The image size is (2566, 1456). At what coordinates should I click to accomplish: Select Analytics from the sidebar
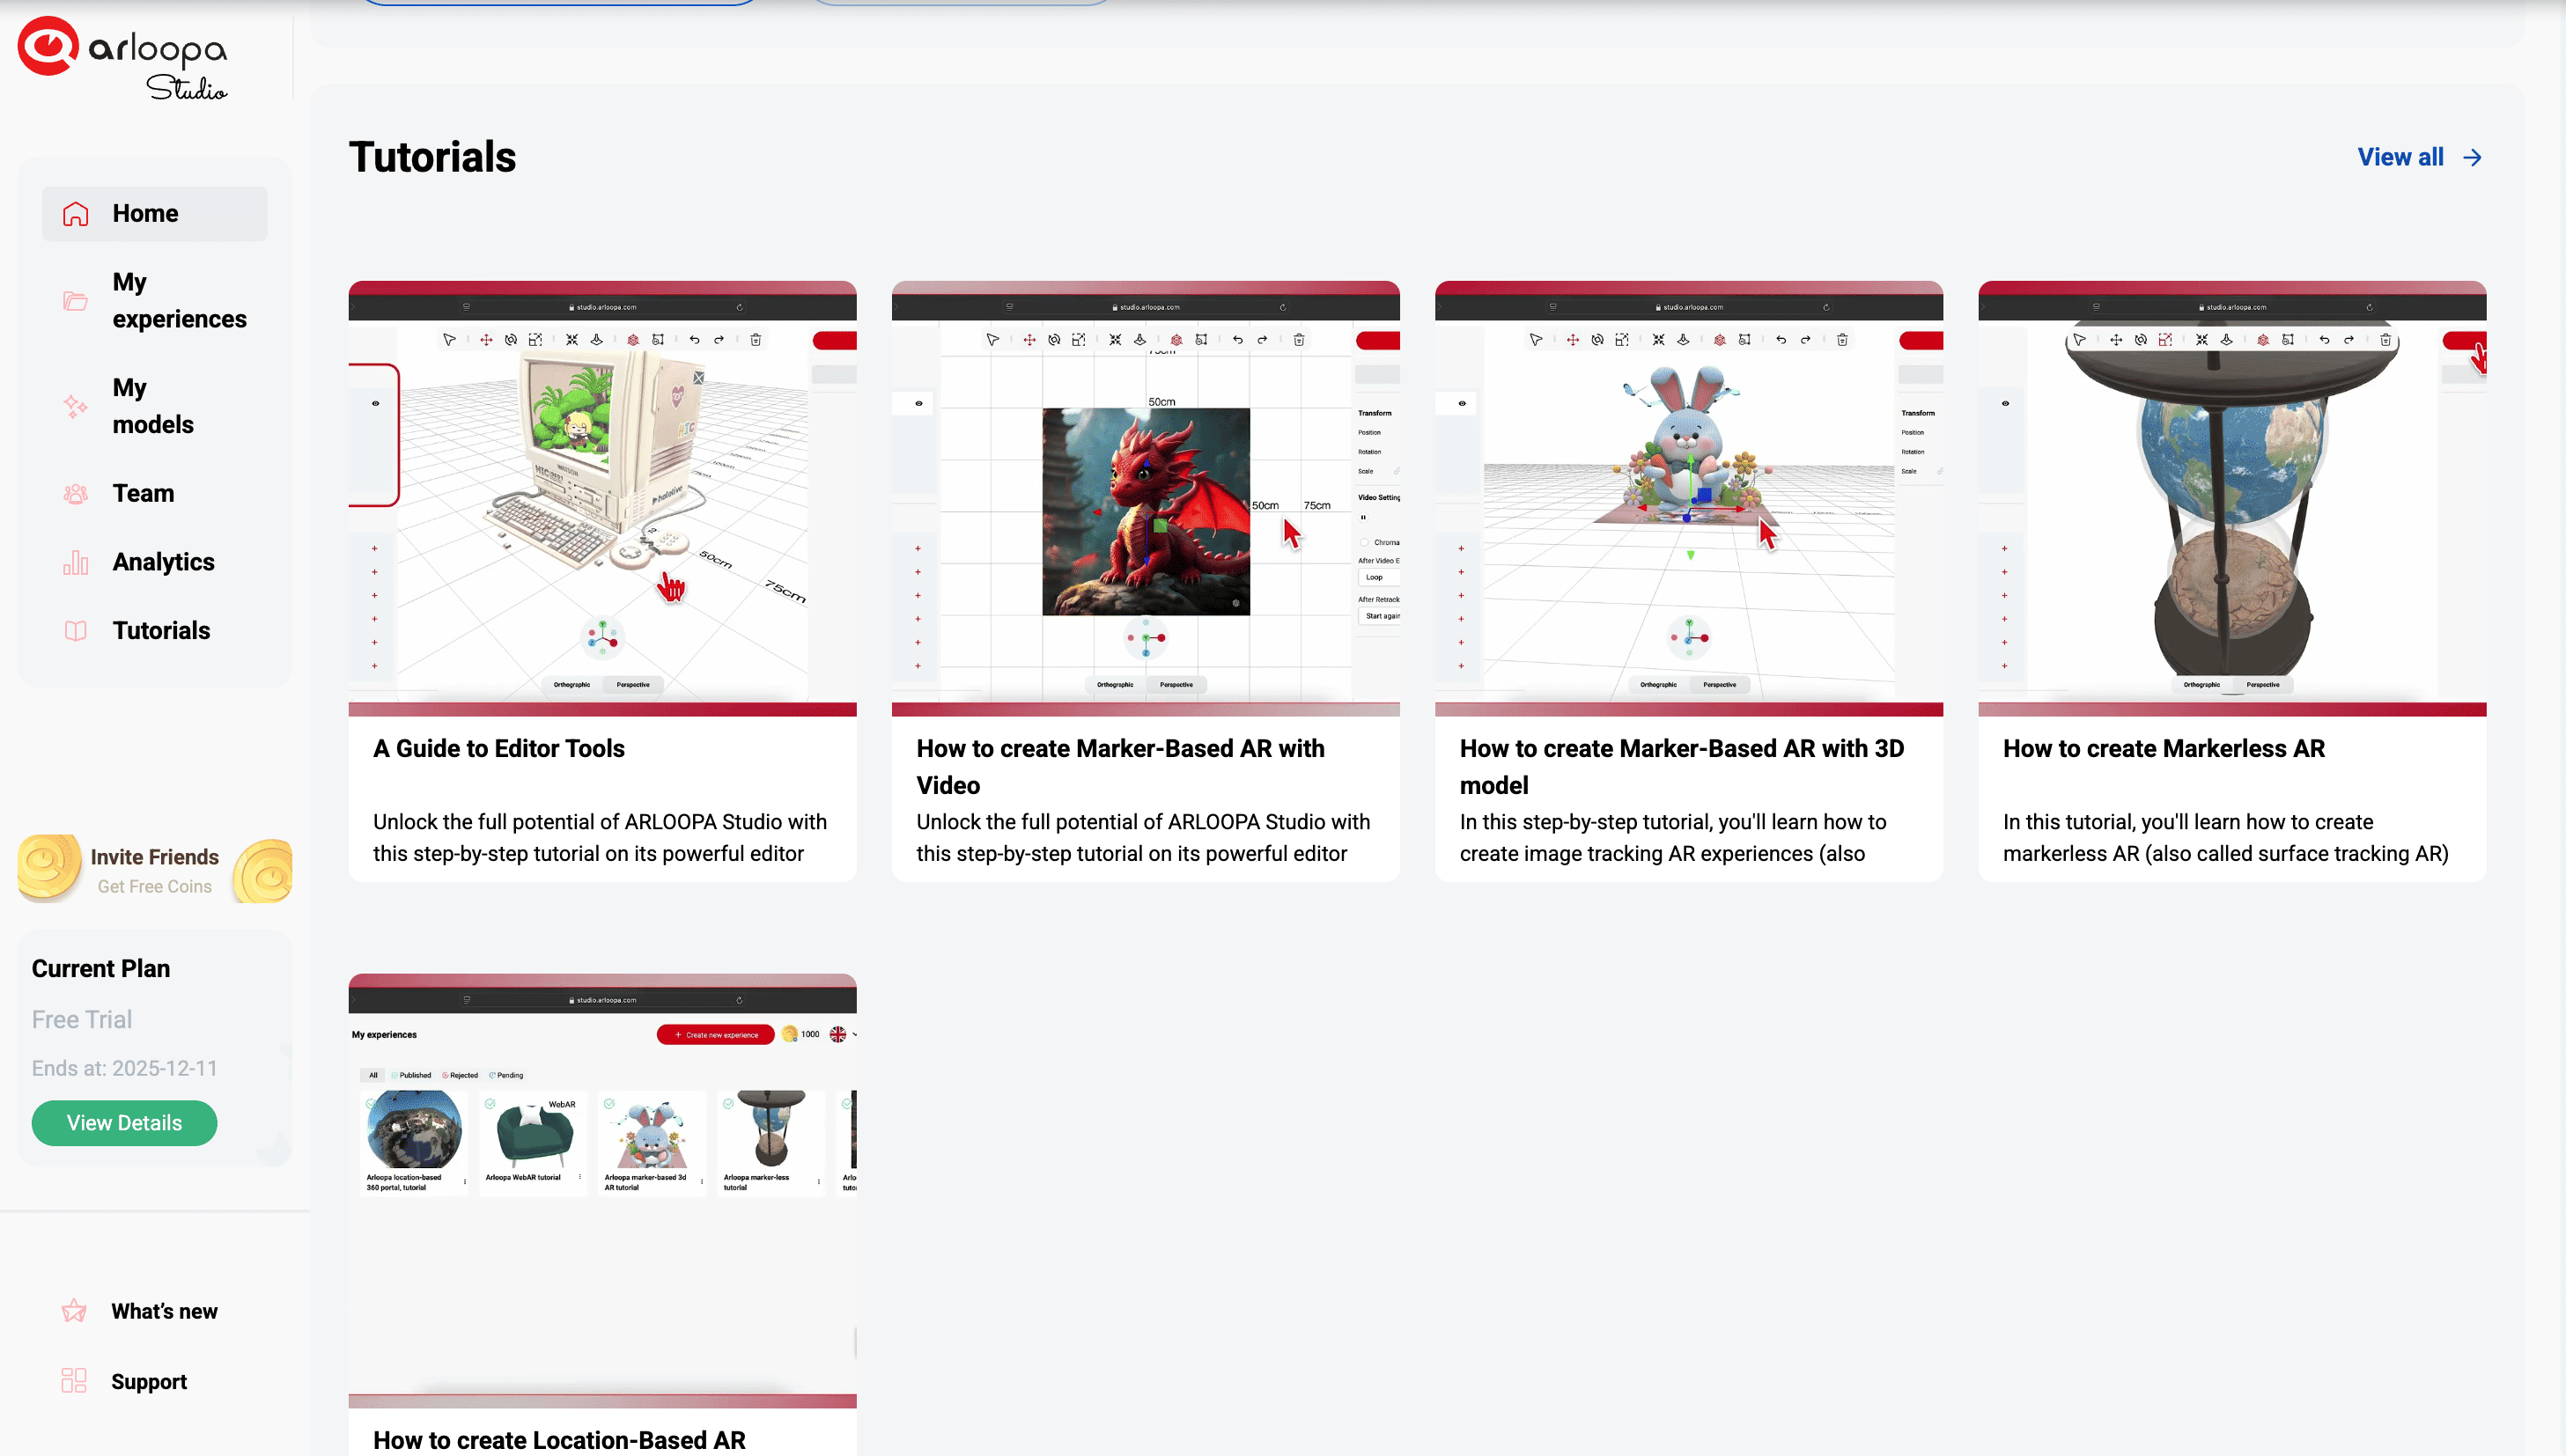tap(163, 562)
